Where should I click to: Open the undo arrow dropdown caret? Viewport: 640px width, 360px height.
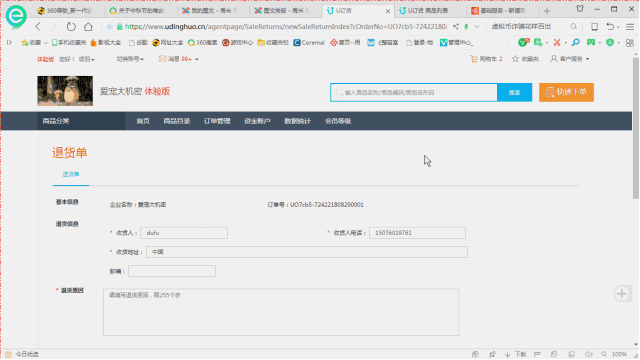(618, 27)
